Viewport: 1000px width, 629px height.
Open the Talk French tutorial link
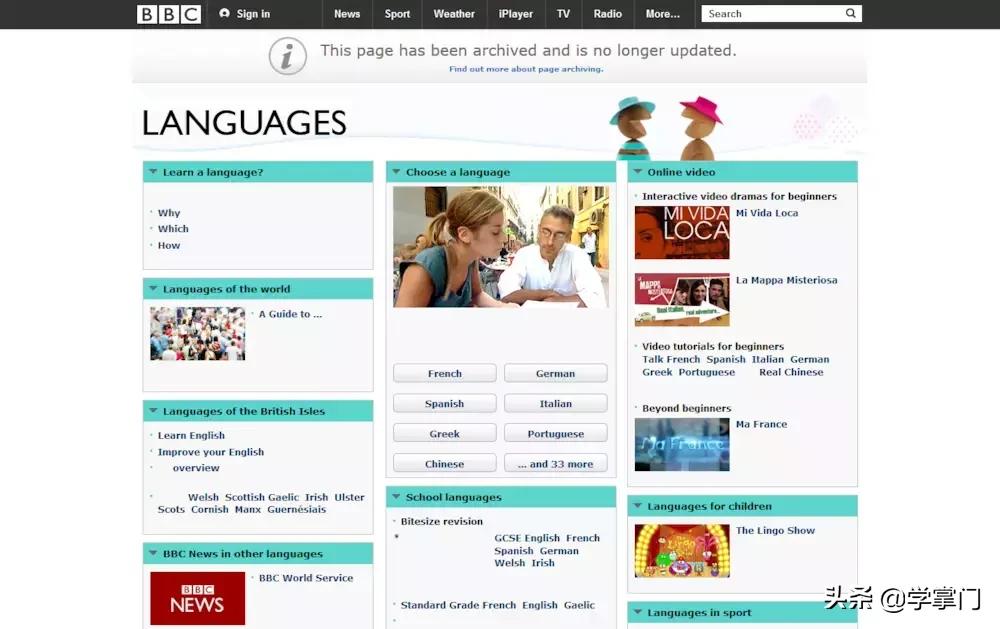tap(671, 359)
